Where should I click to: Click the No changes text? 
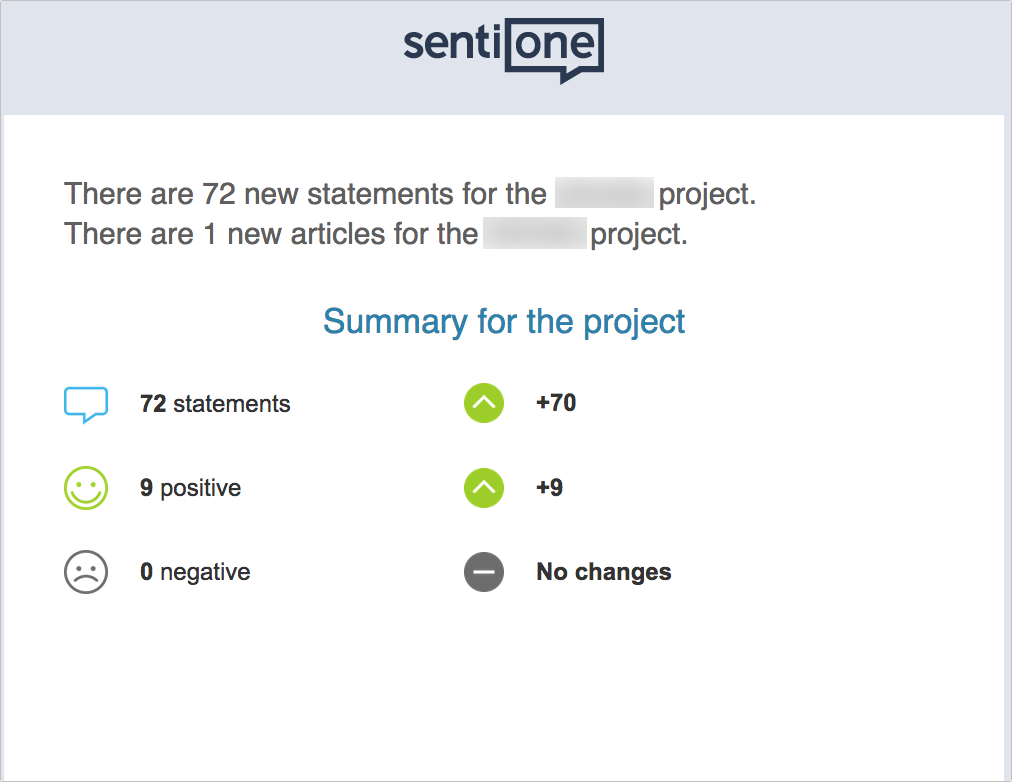coord(603,572)
